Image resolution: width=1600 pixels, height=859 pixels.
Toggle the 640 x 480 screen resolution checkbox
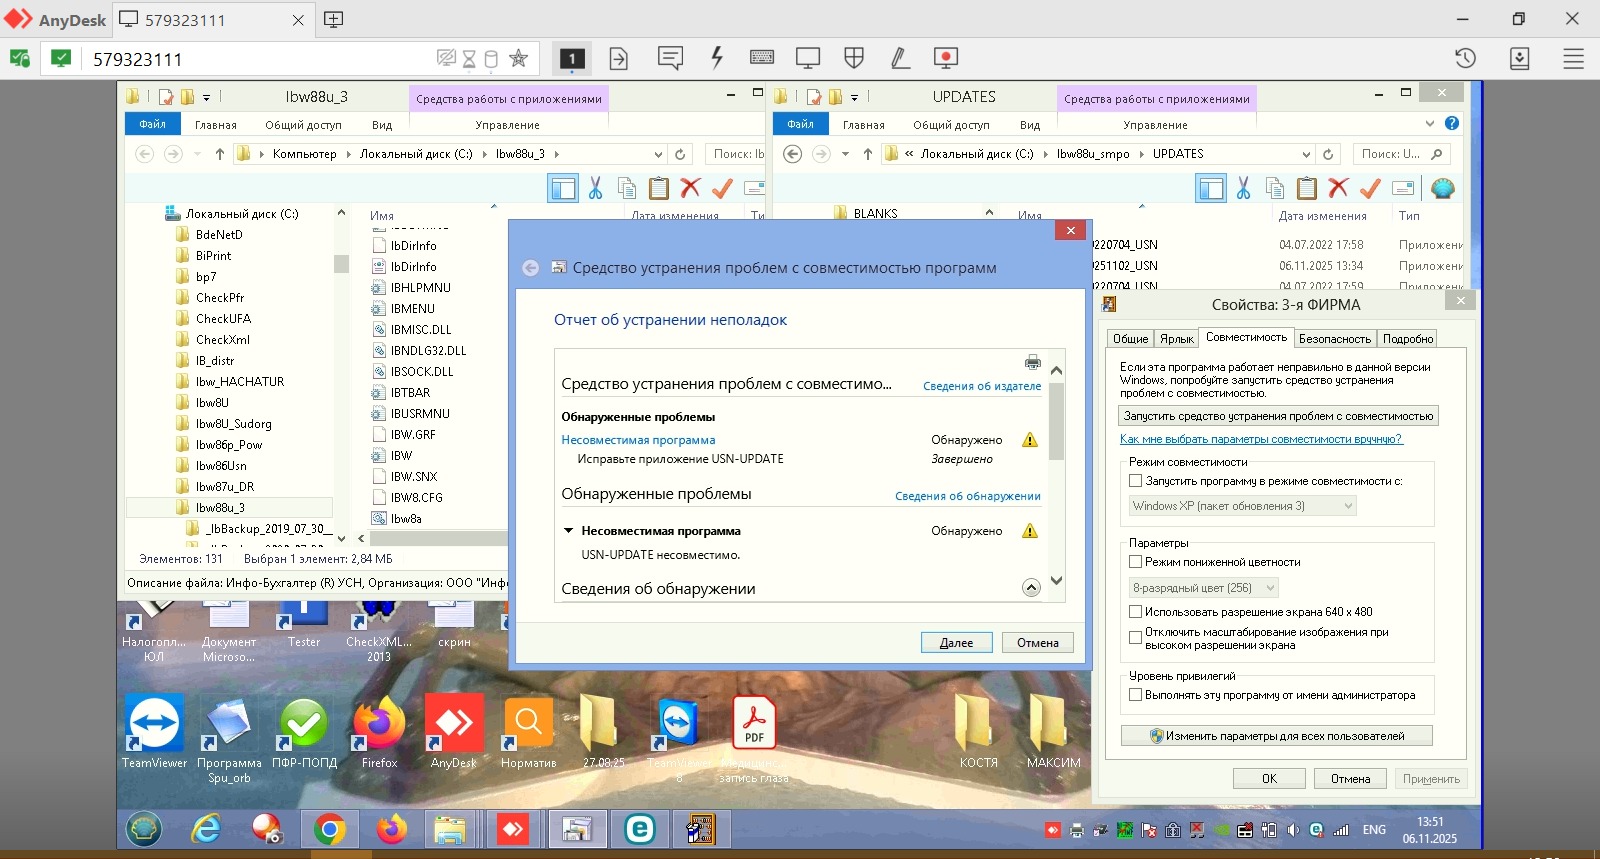coord(1136,612)
